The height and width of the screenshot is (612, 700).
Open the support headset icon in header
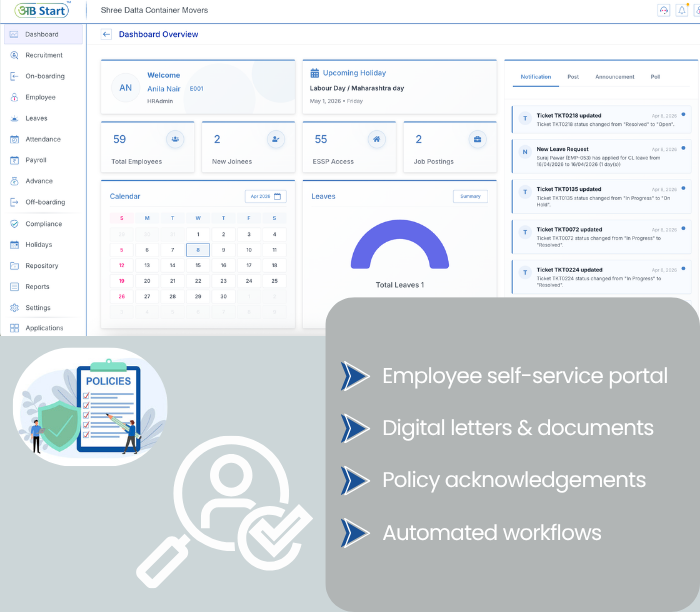pyautogui.click(x=663, y=9)
